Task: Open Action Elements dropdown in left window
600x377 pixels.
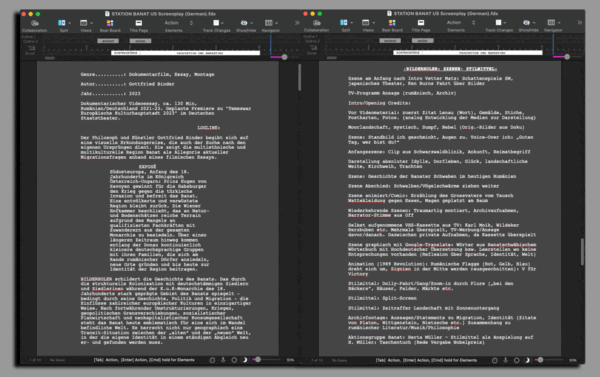Action: click(179, 23)
